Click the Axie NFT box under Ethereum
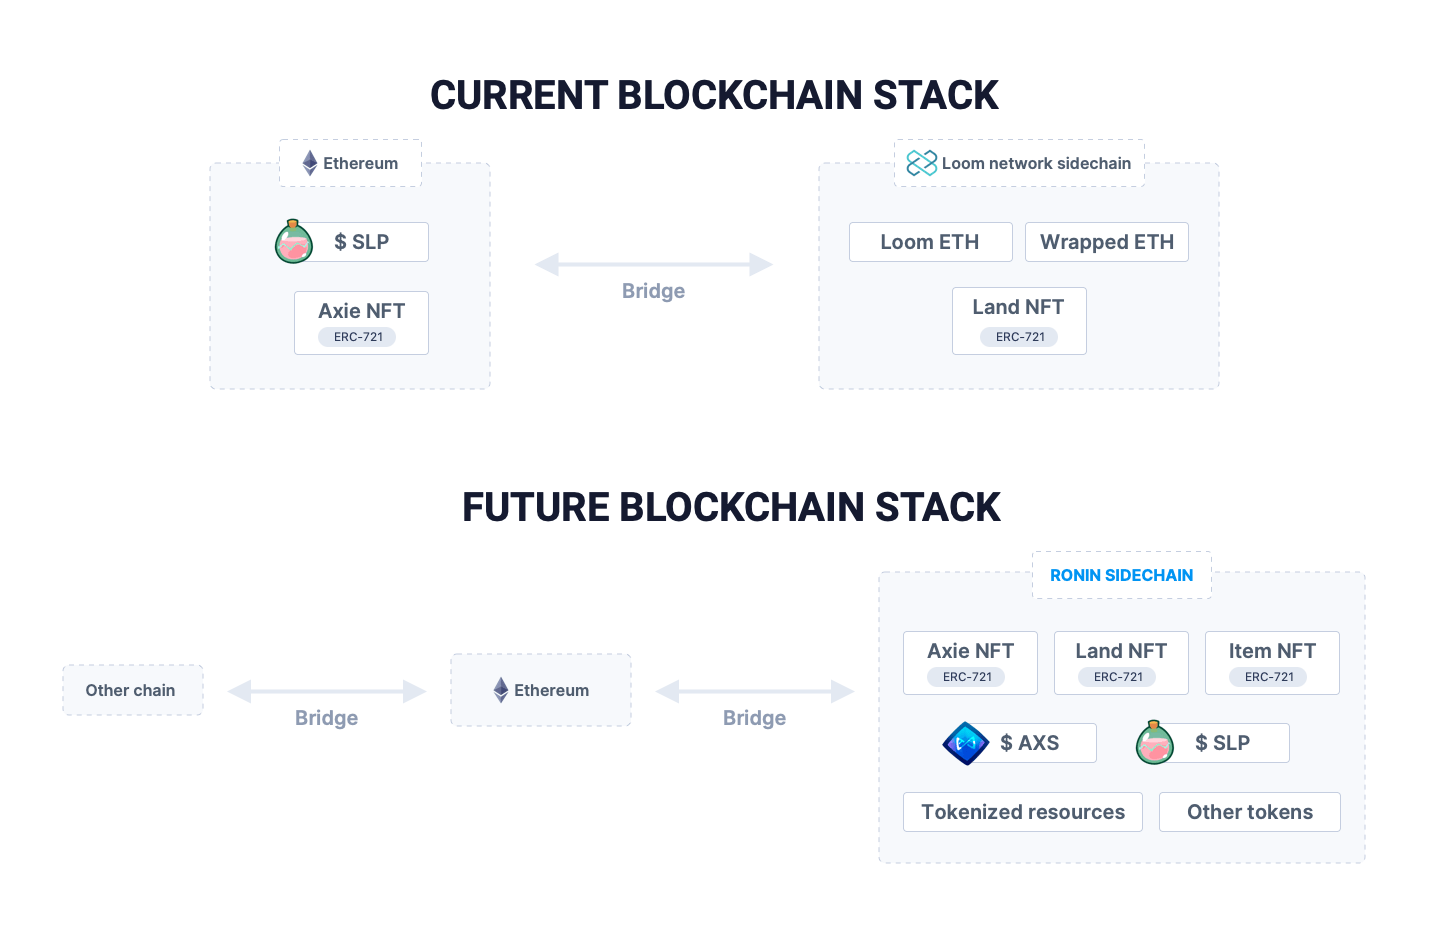Screen dimensions: 1440x940 [x=361, y=323]
